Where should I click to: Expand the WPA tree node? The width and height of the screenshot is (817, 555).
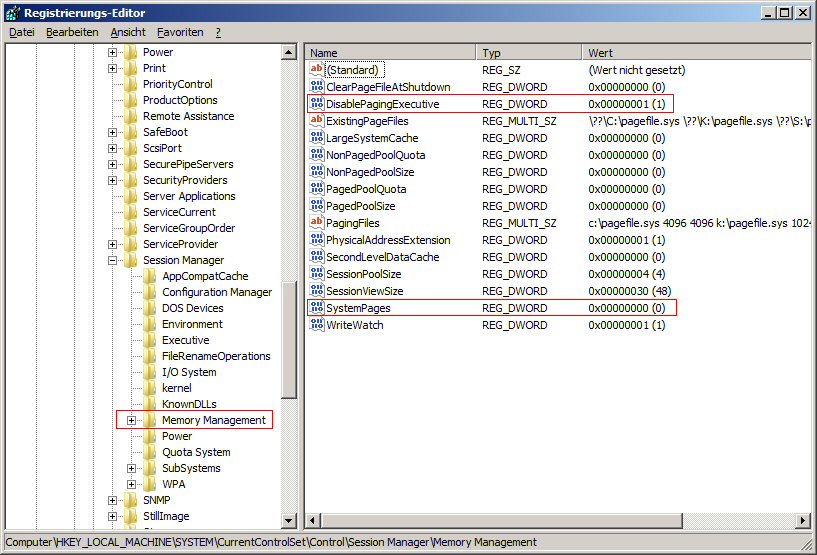coord(131,484)
